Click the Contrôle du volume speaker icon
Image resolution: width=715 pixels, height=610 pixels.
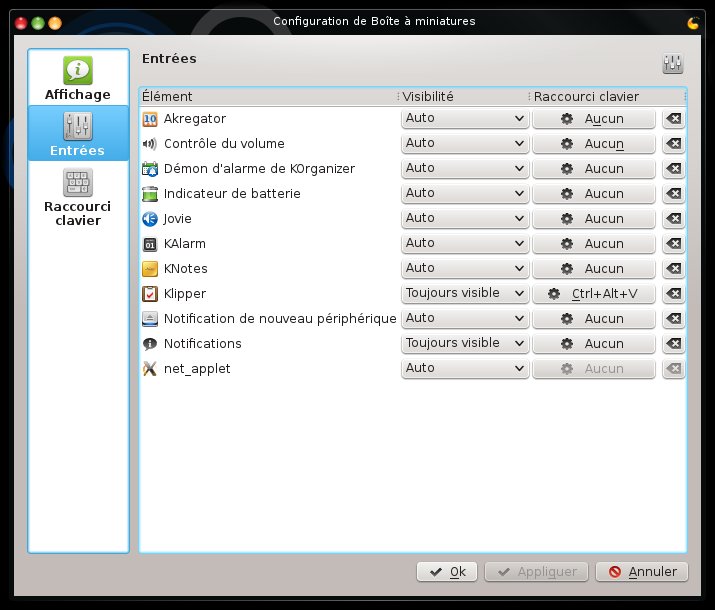(x=150, y=144)
